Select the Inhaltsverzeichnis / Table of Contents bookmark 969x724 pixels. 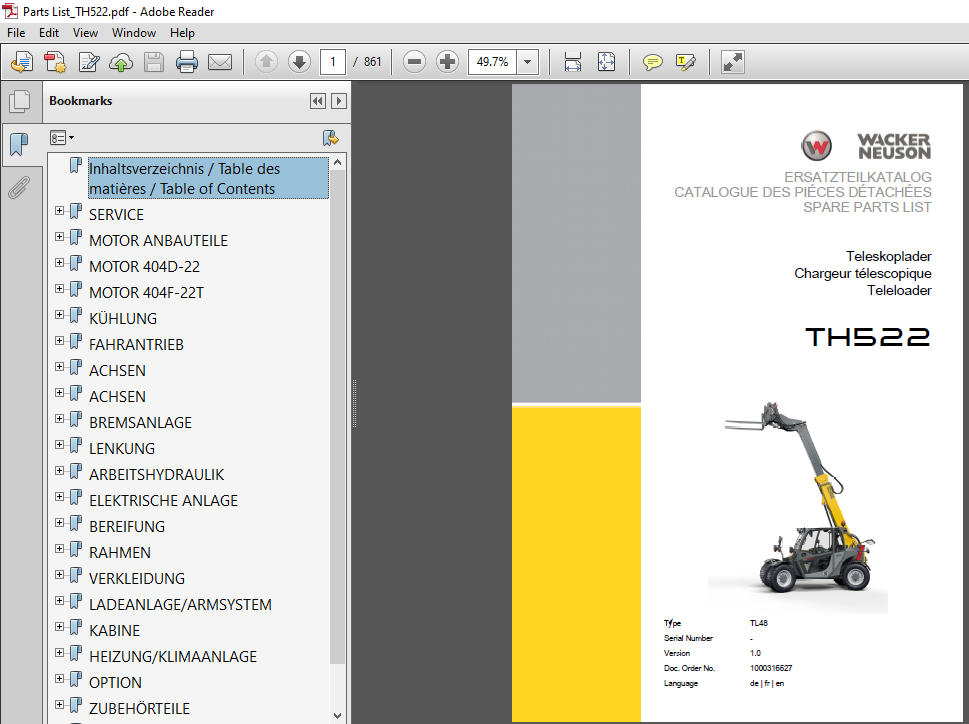208,179
